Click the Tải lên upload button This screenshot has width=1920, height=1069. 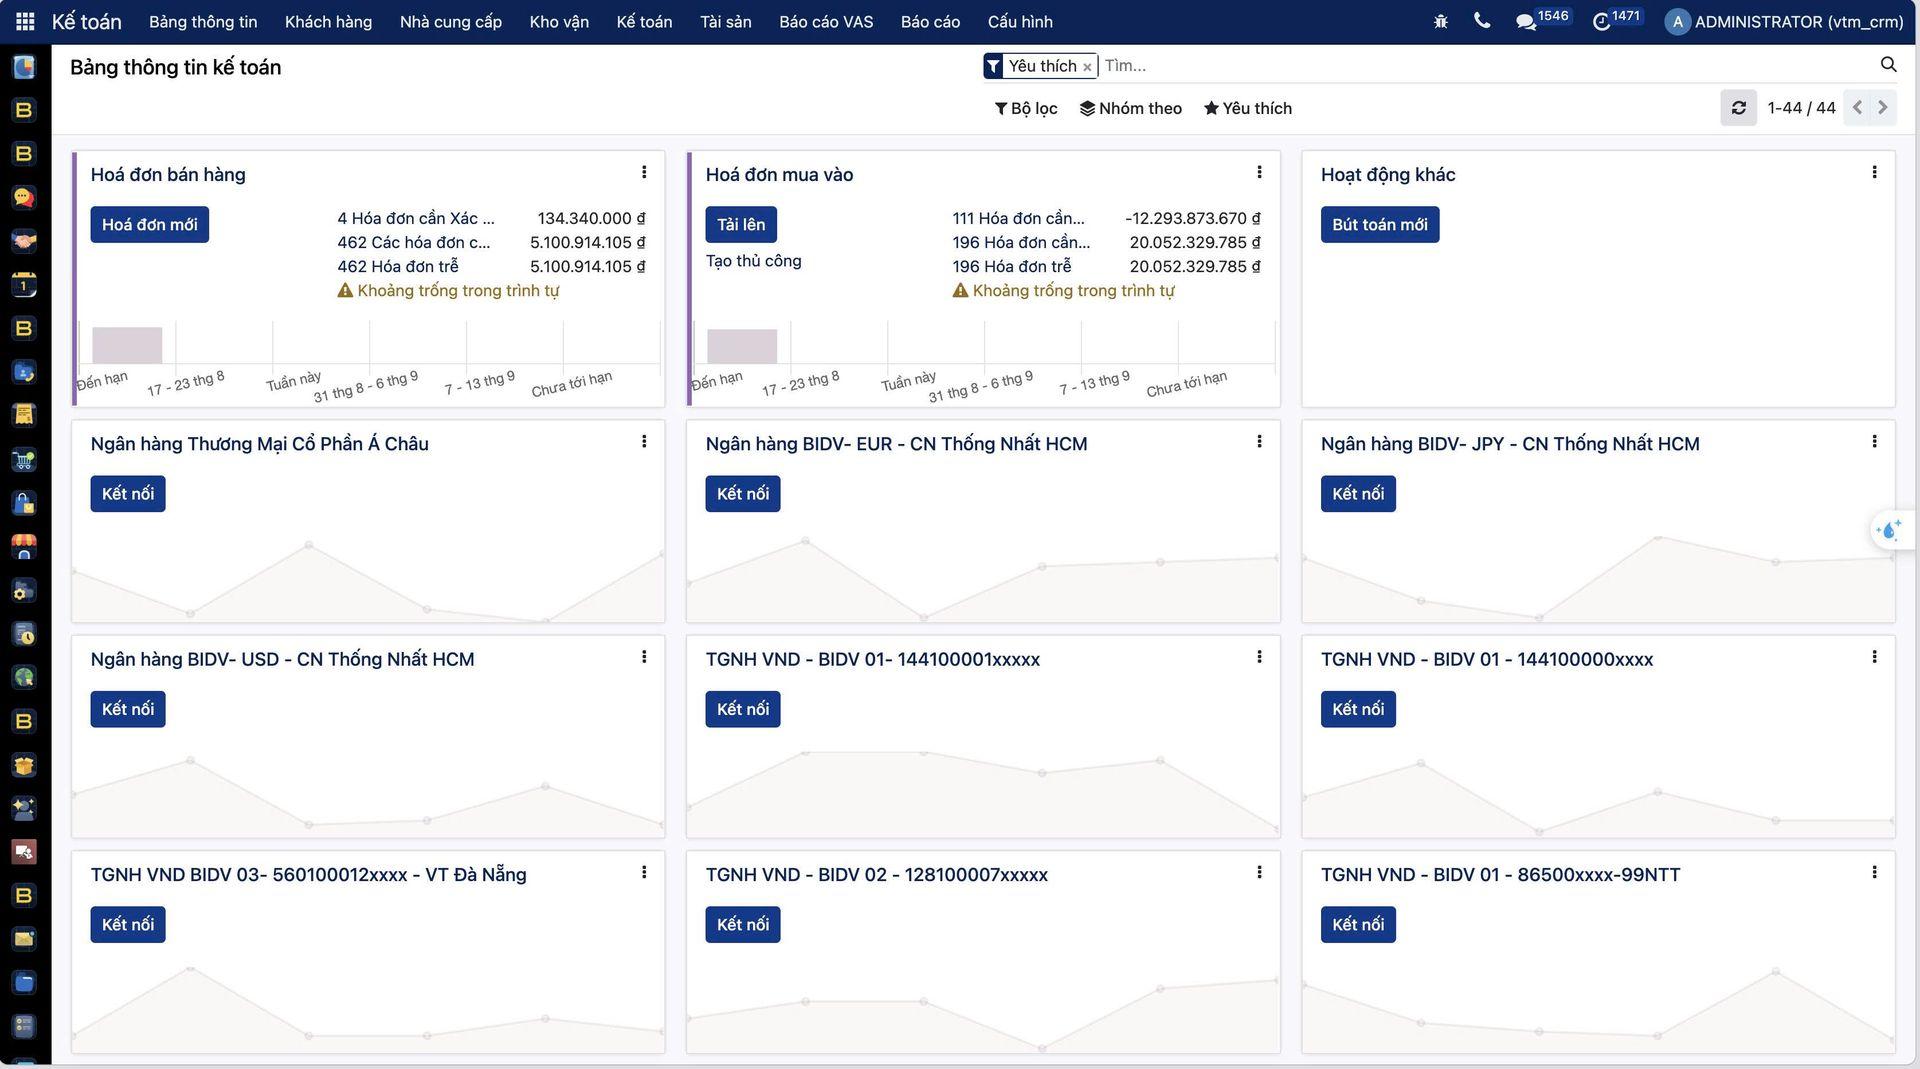coord(741,224)
